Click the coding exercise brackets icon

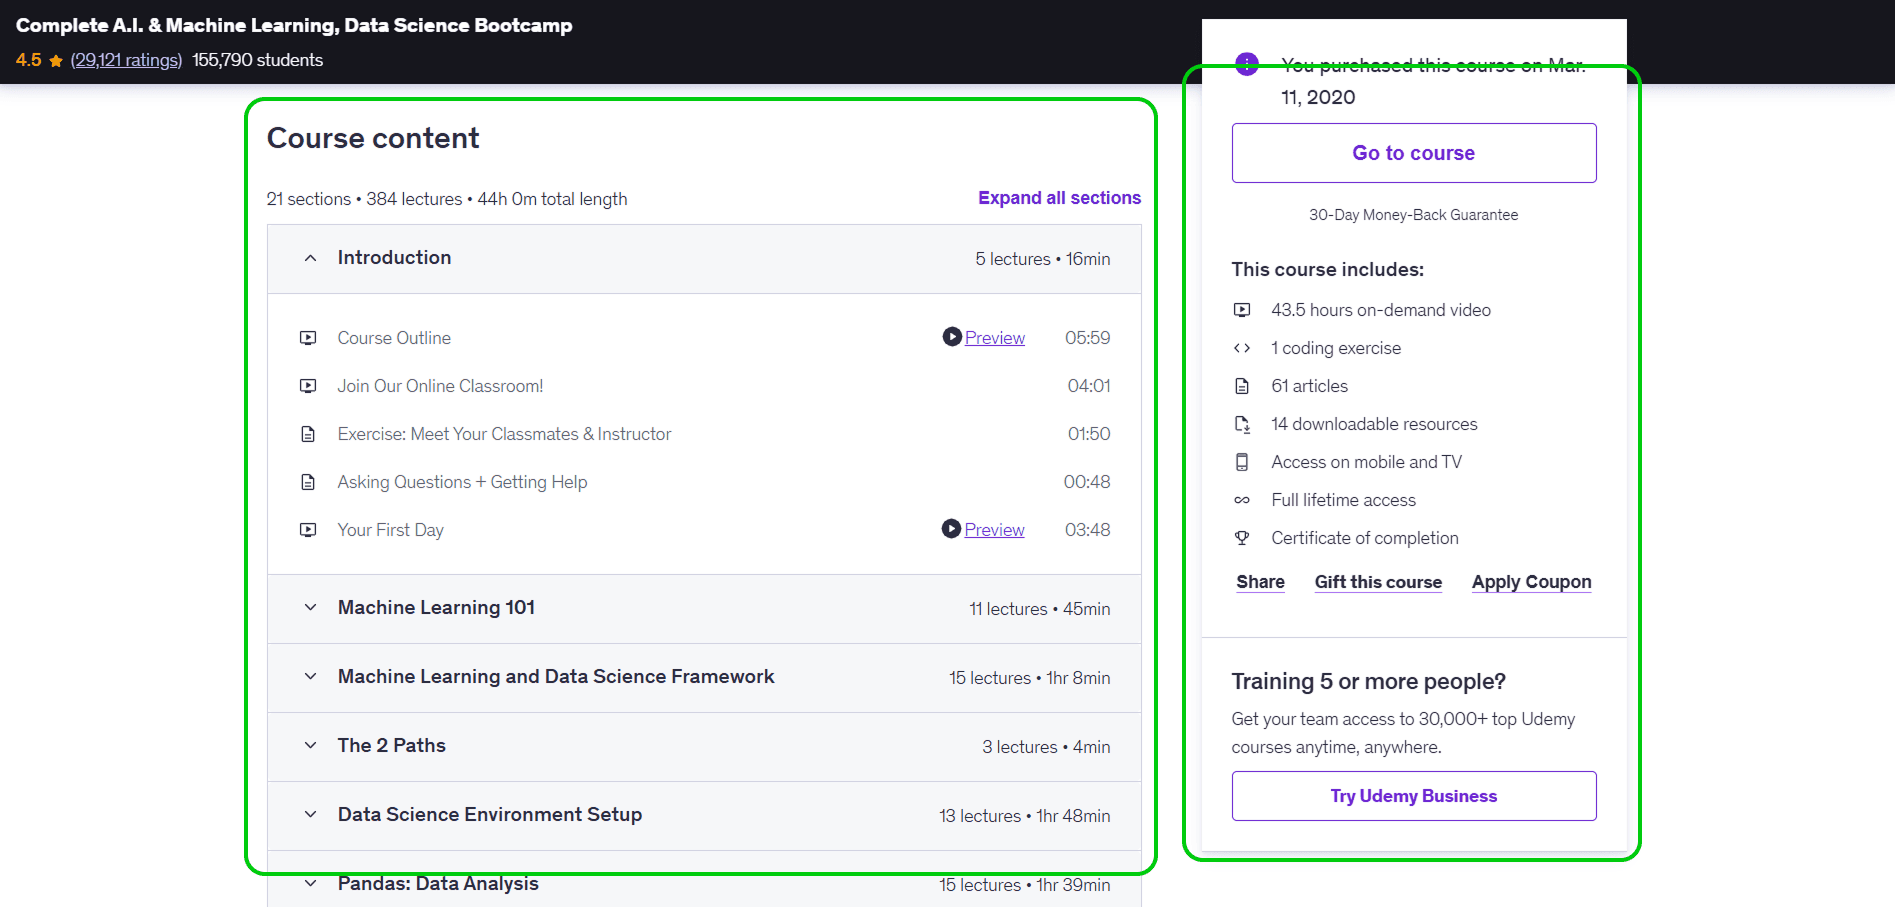(x=1242, y=348)
